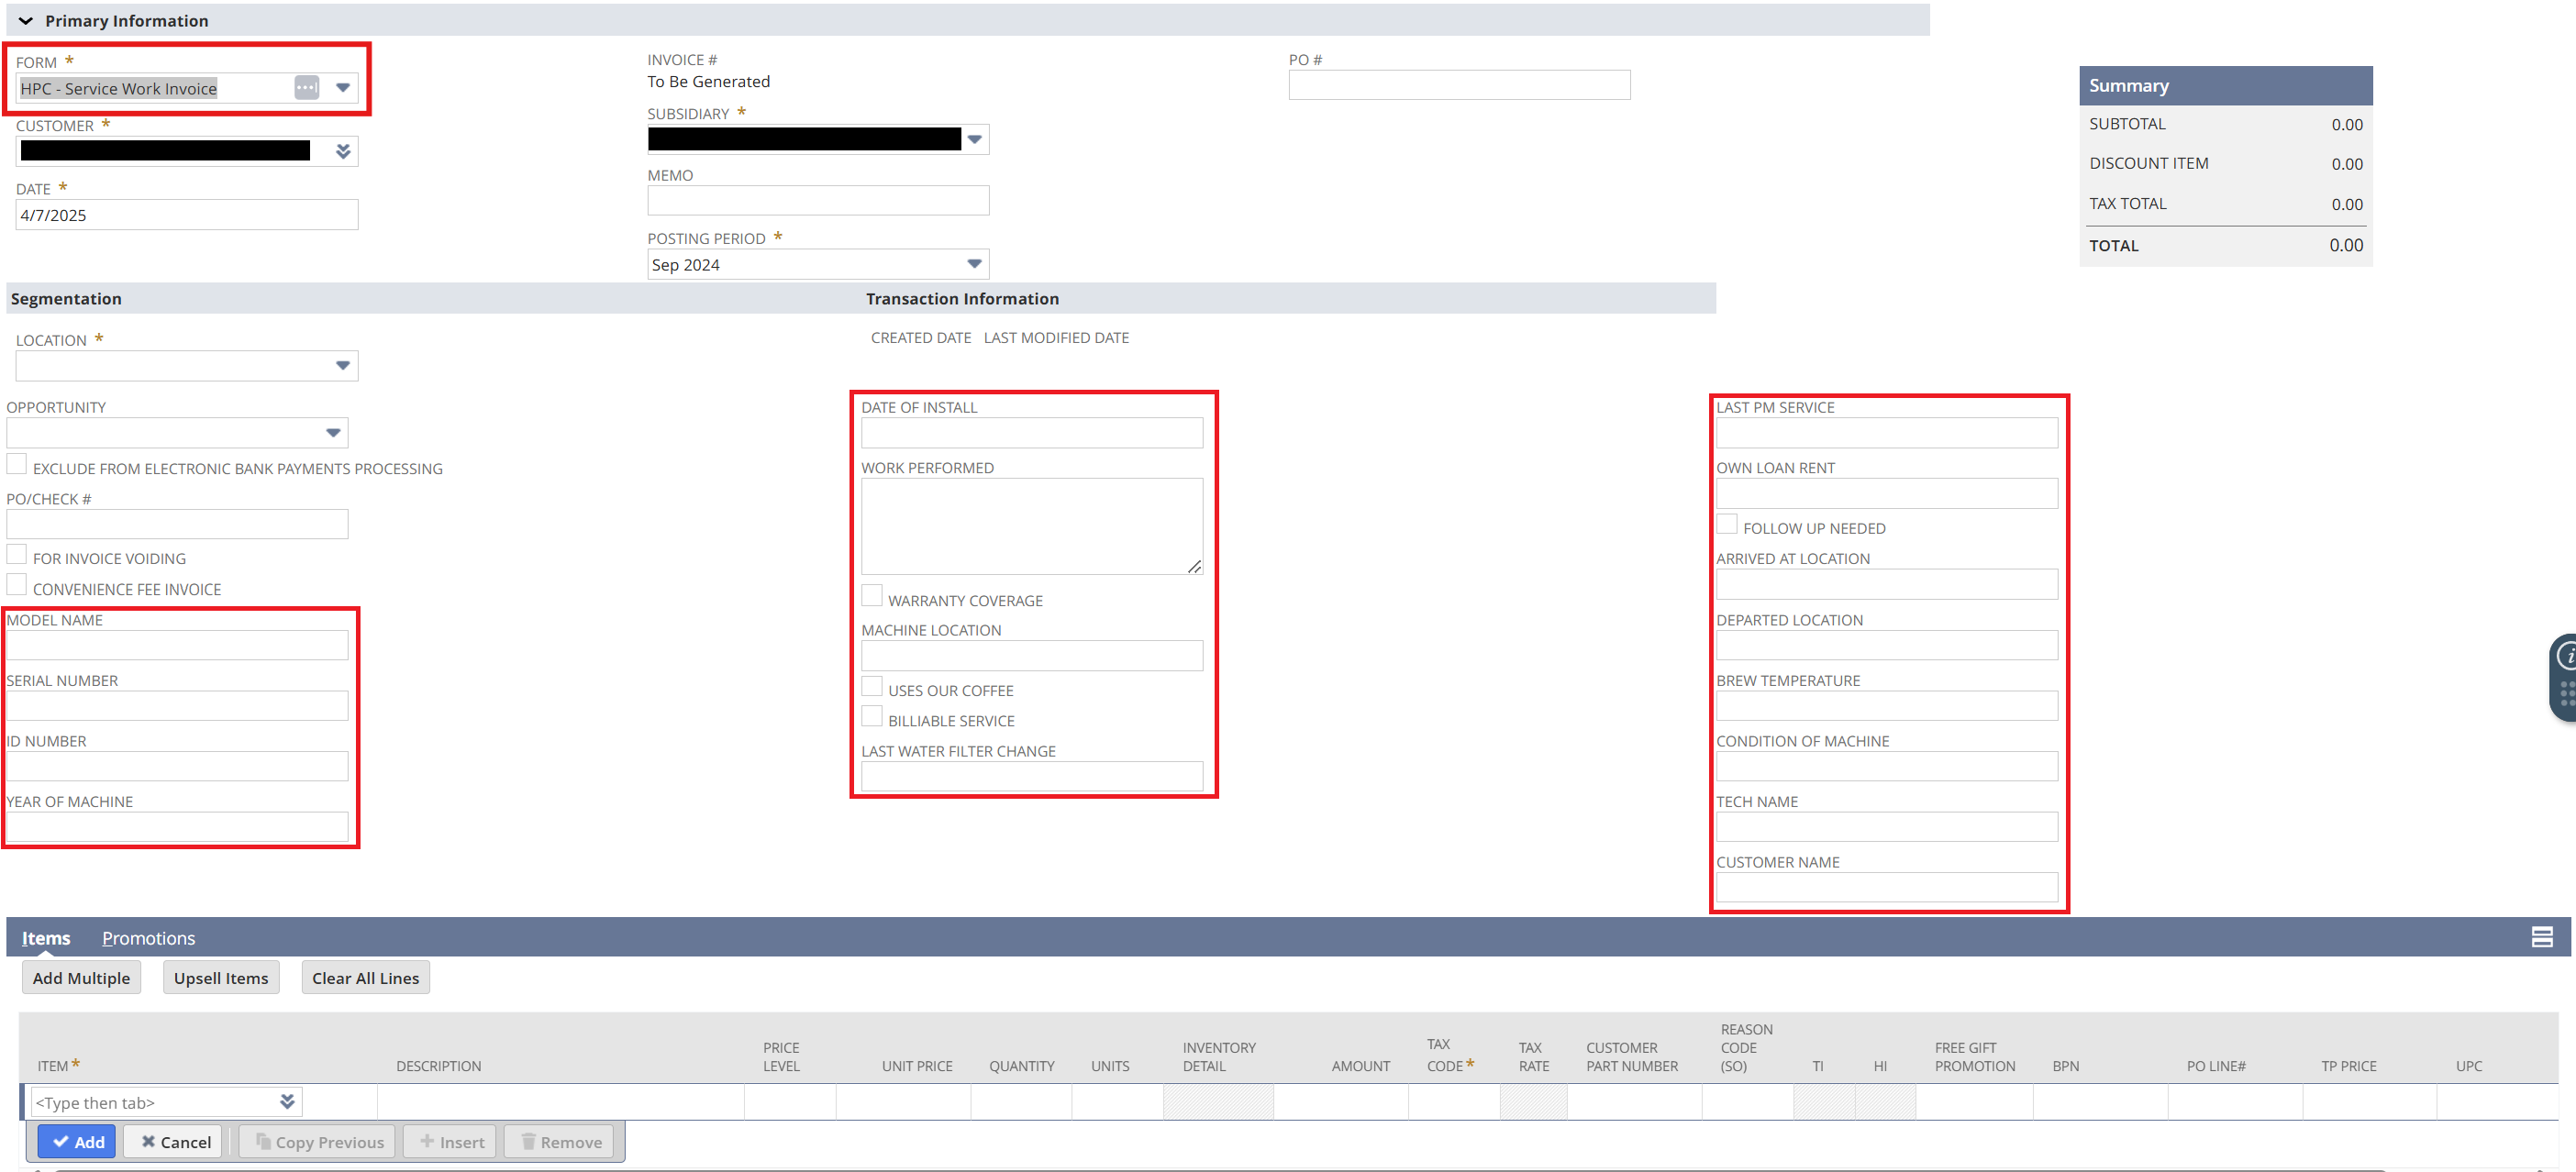Enable the Follow Up Needed checkbox
This screenshot has height=1172, width=2576.
point(1727,524)
